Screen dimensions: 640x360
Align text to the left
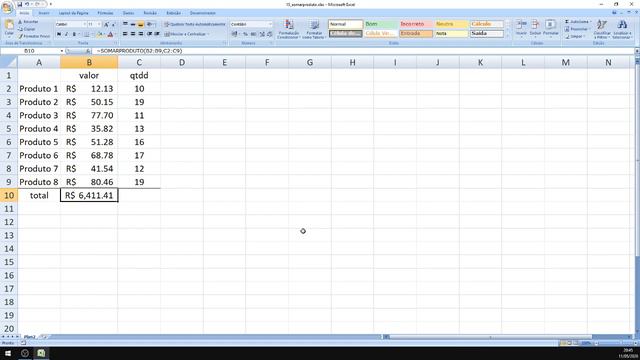click(x=125, y=34)
